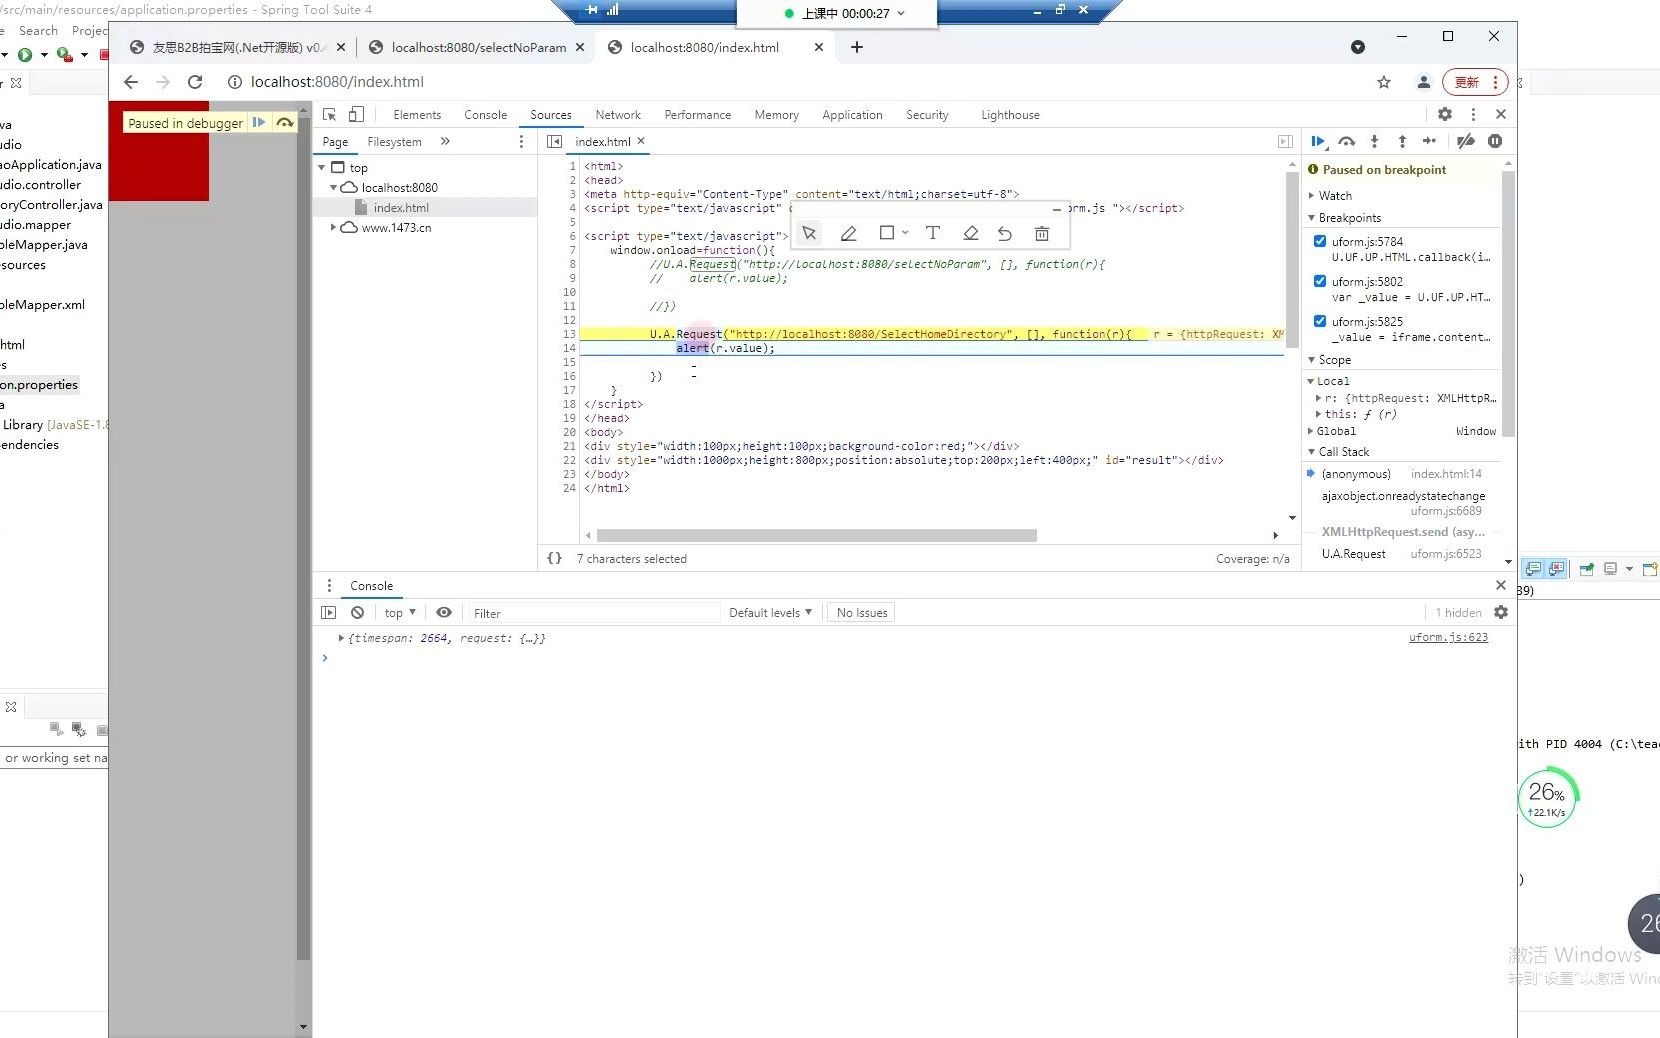Open console settings gear
The image size is (1660, 1038).
1500,612
